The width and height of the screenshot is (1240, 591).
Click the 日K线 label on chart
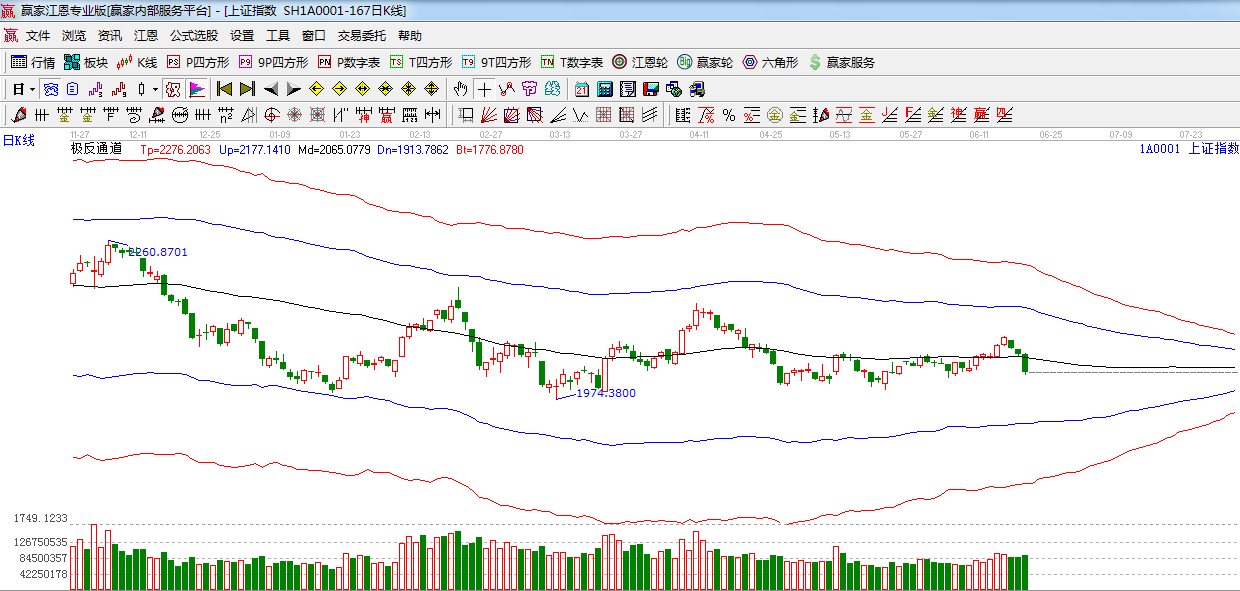[x=18, y=140]
